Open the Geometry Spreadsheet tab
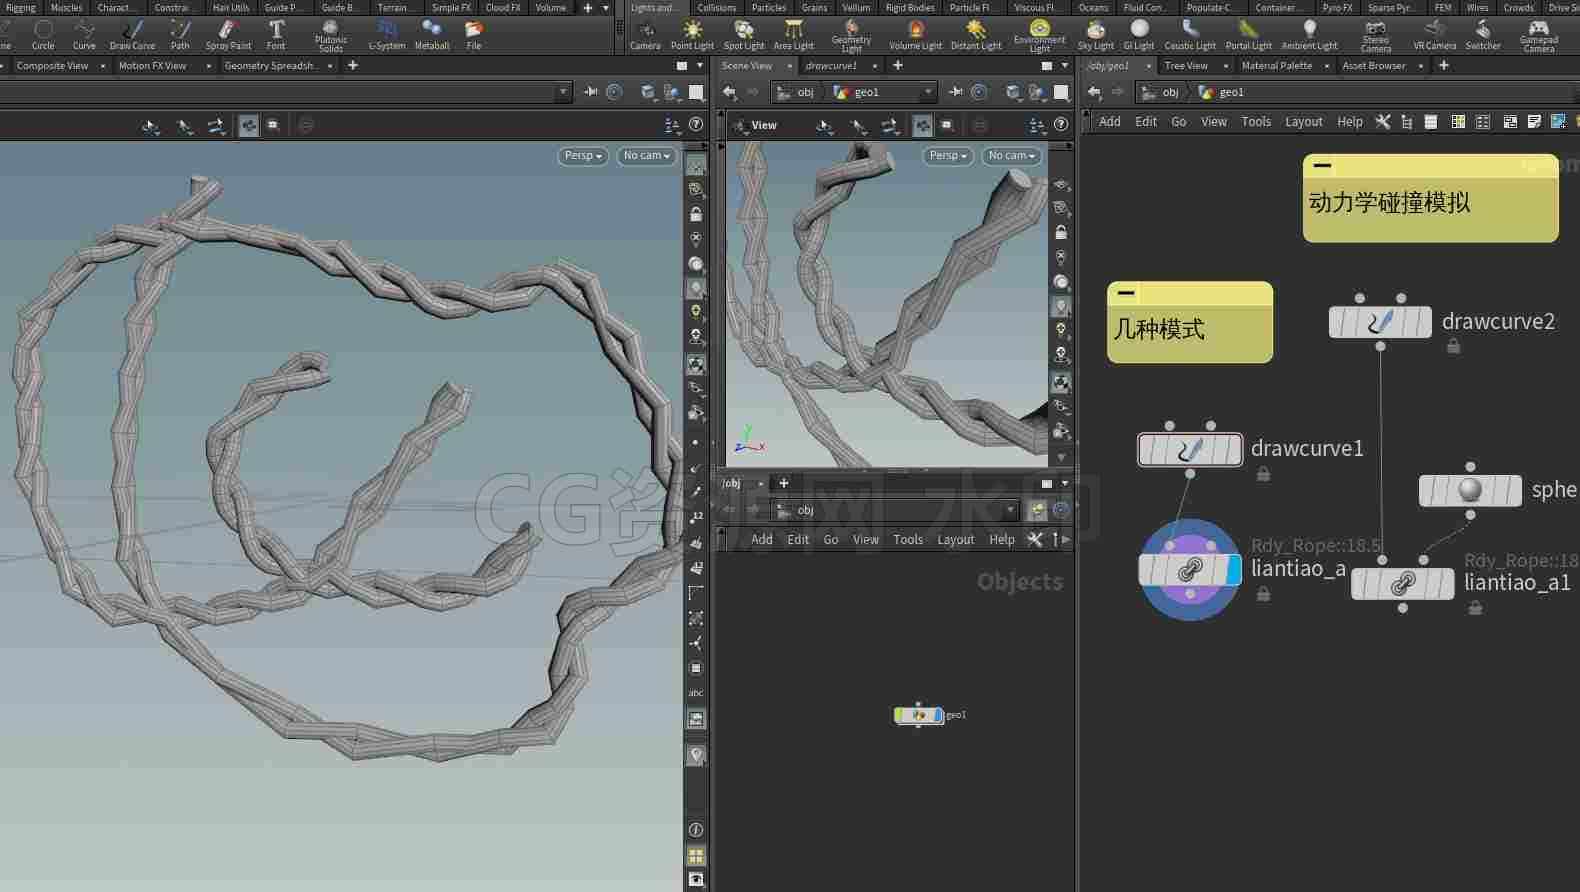The width and height of the screenshot is (1580, 892). point(271,66)
